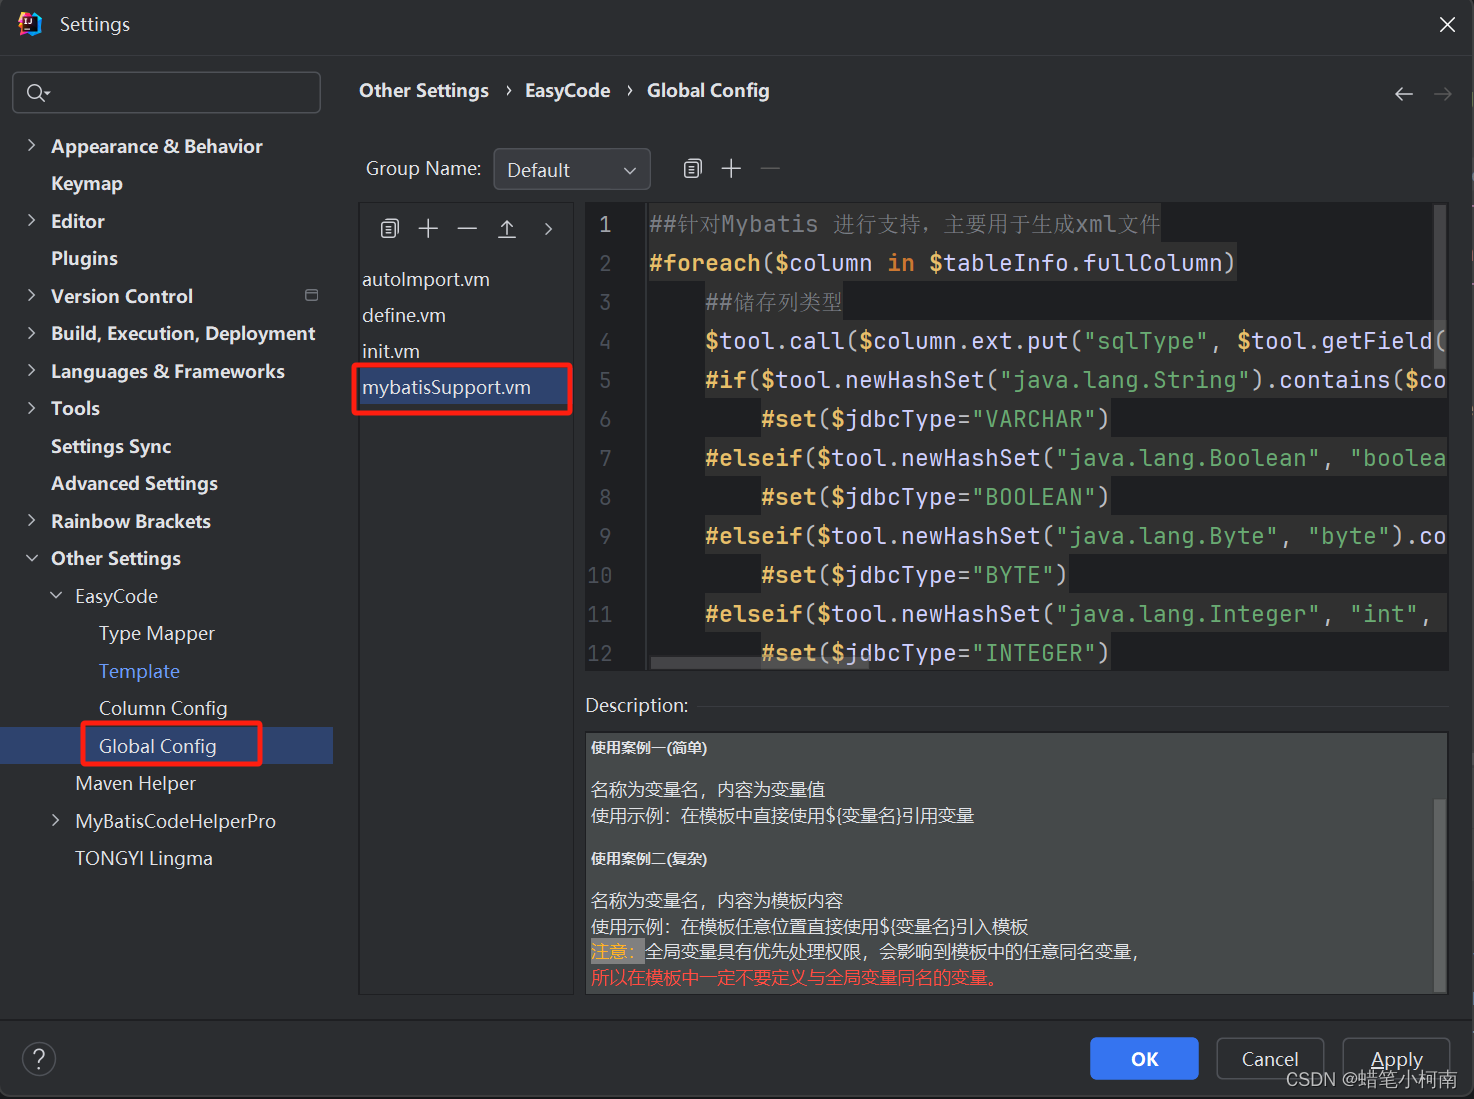Click code line 6 setting jdbcType VARCHAR

[x=935, y=419]
